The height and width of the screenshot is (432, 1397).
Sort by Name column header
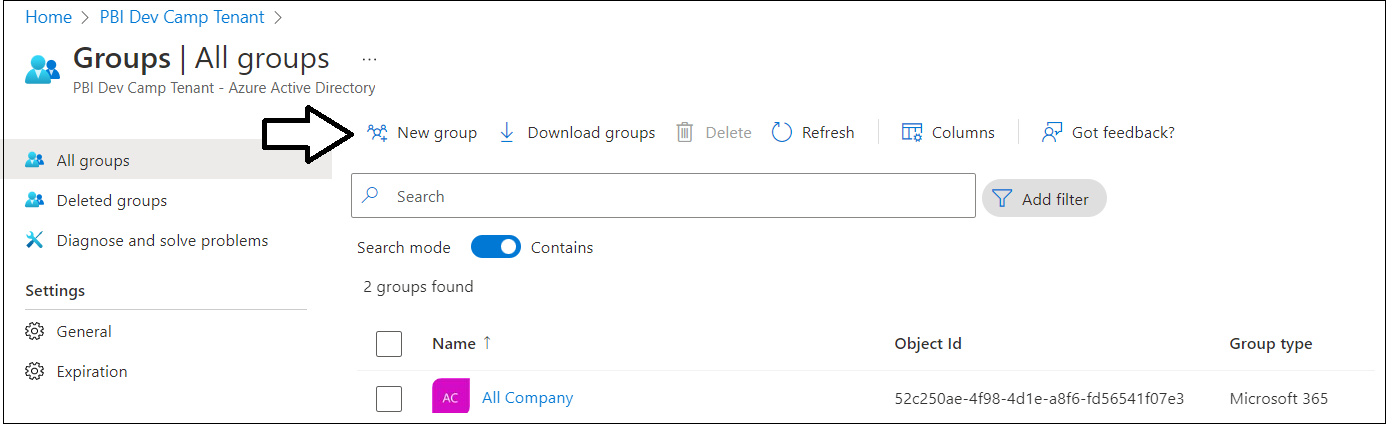pos(453,343)
